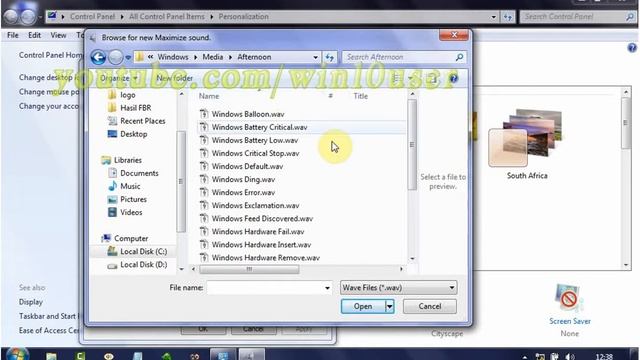640x360 pixels.
Task: Click the taskbar volume speaker icon
Action: (570, 356)
